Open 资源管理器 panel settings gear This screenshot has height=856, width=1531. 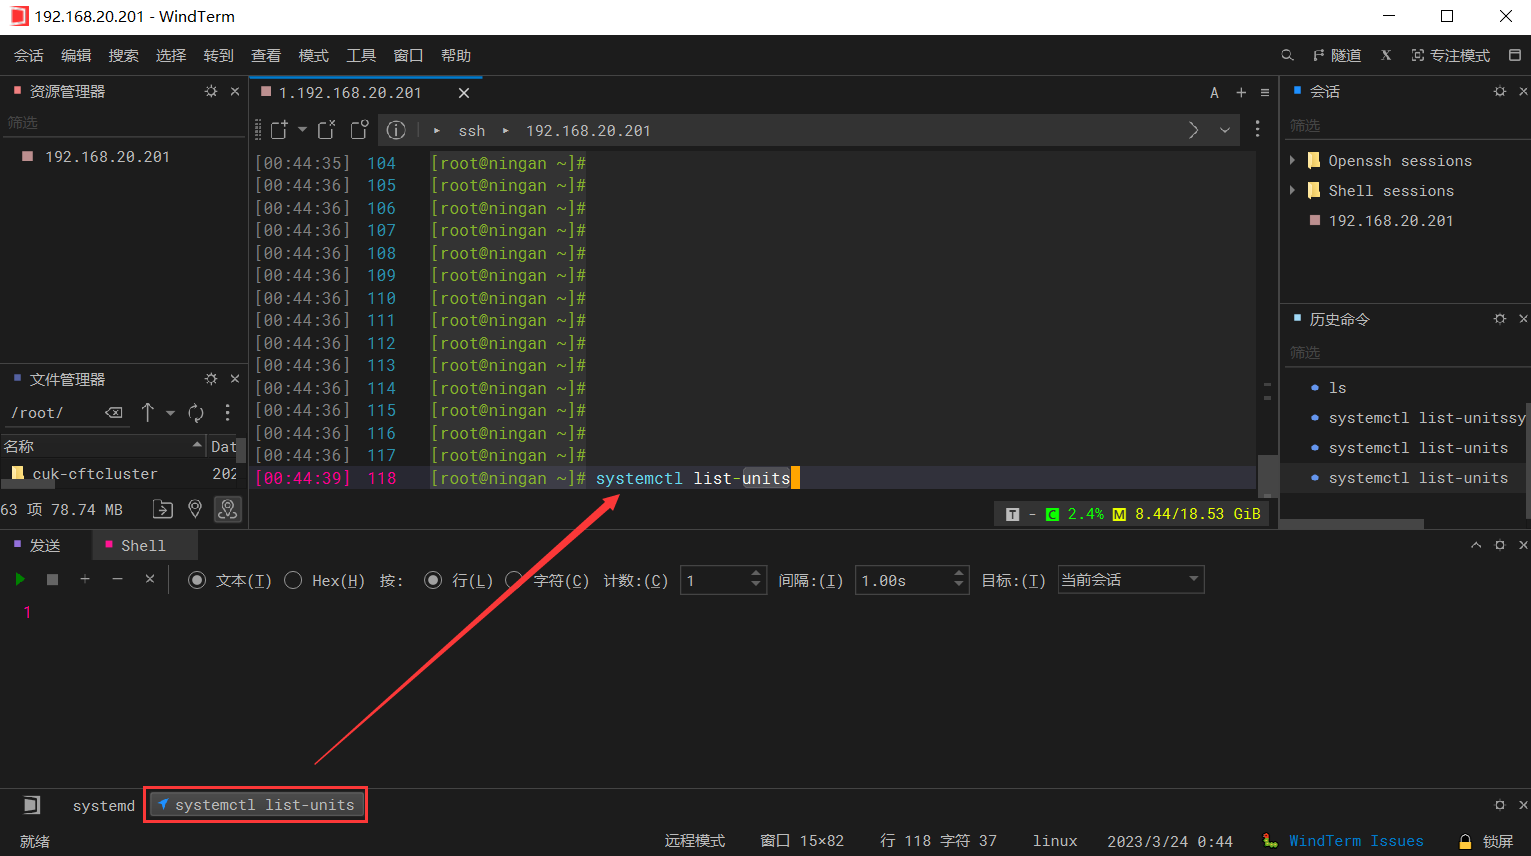[x=211, y=91]
